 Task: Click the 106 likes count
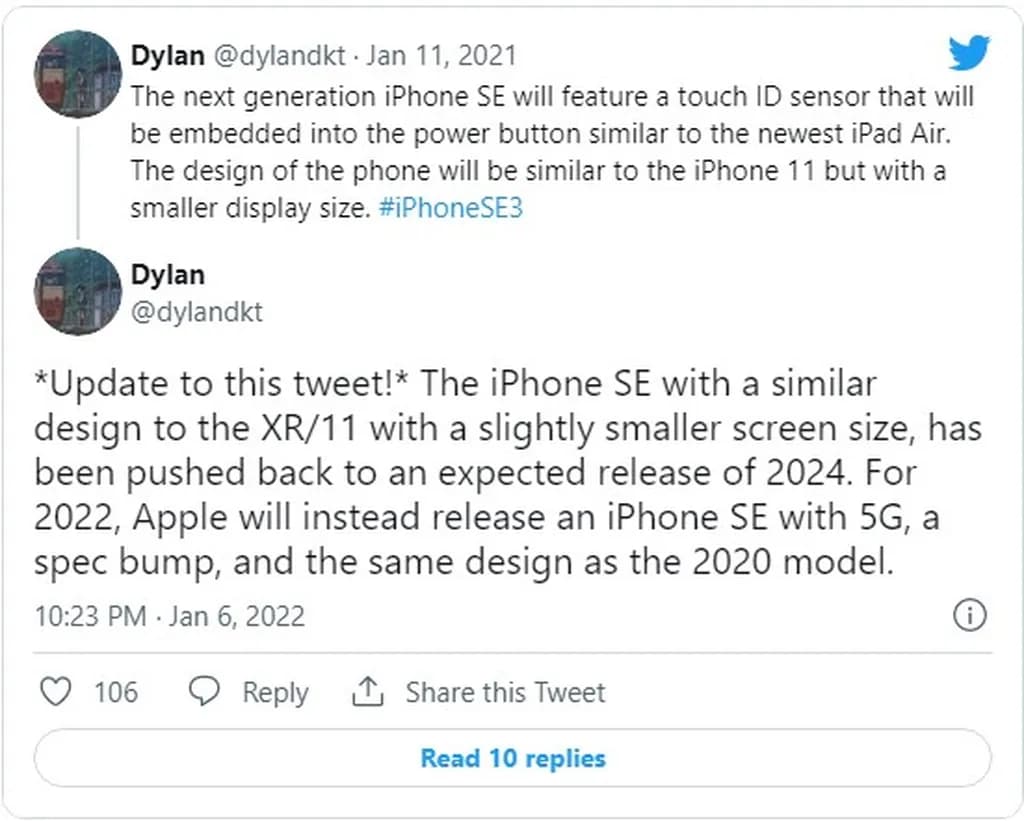pyautogui.click(x=116, y=692)
